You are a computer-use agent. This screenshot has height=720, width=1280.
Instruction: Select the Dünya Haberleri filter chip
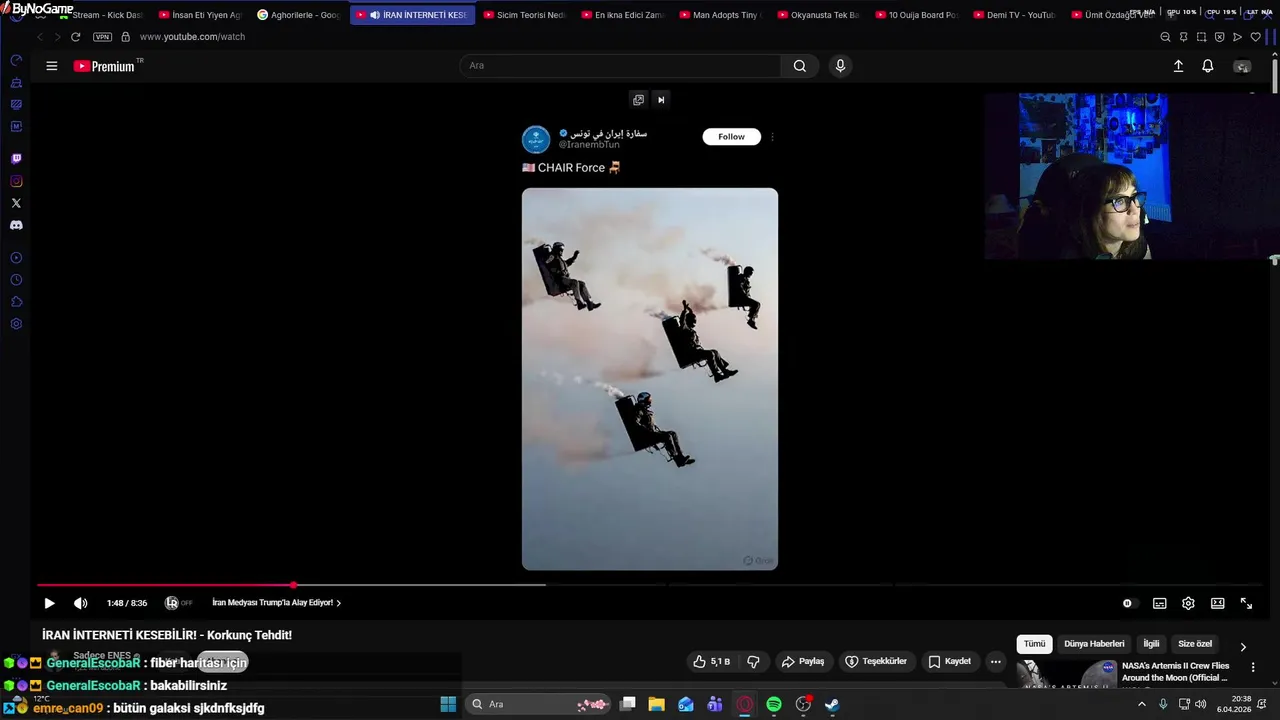pos(1094,644)
